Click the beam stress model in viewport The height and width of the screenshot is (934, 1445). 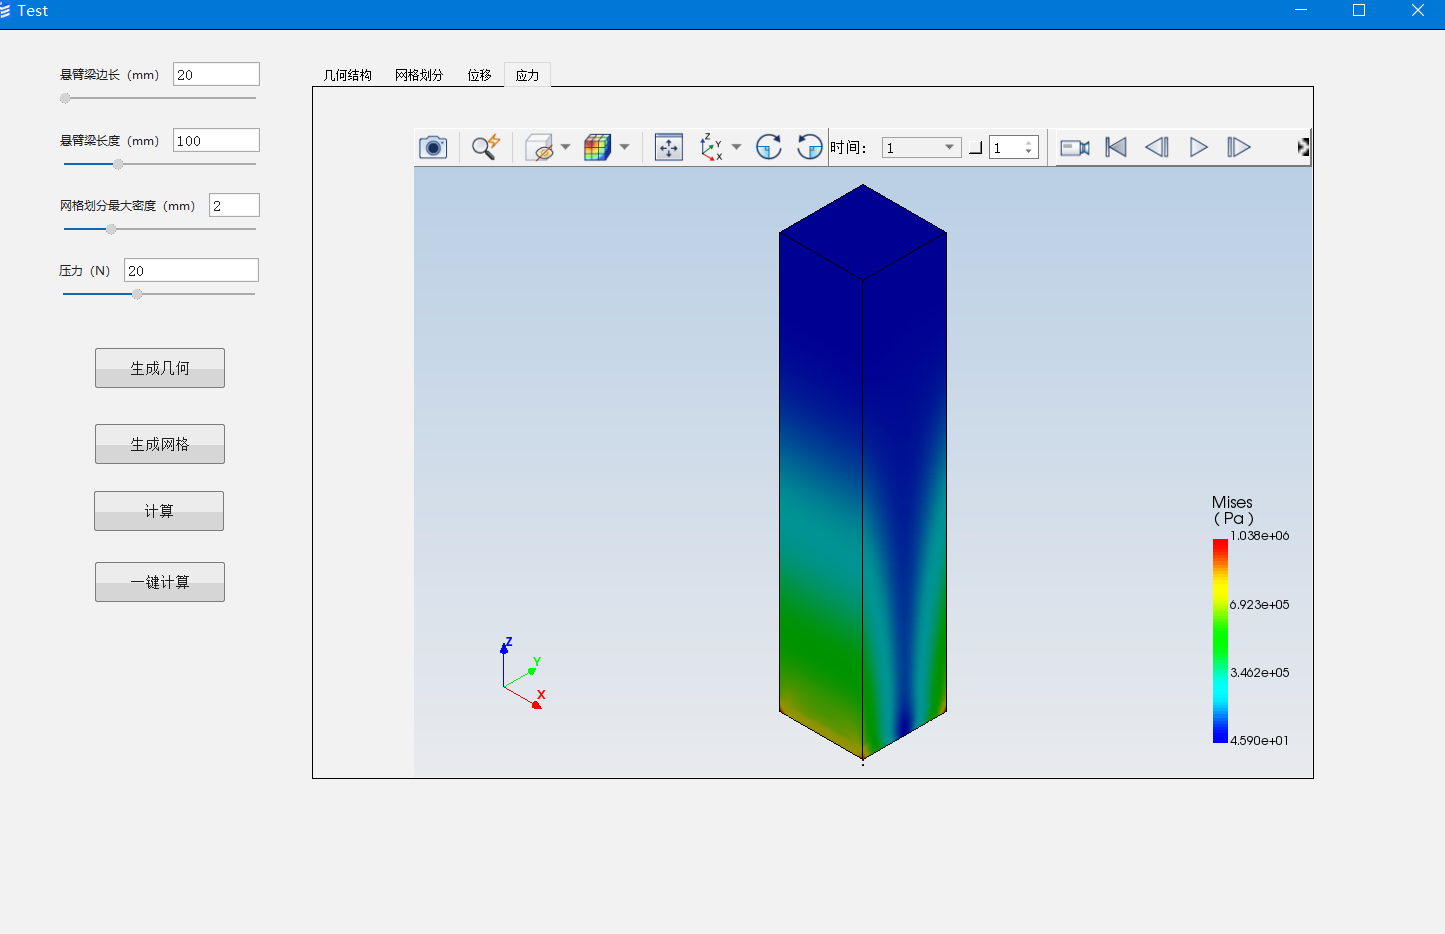[x=862, y=472]
